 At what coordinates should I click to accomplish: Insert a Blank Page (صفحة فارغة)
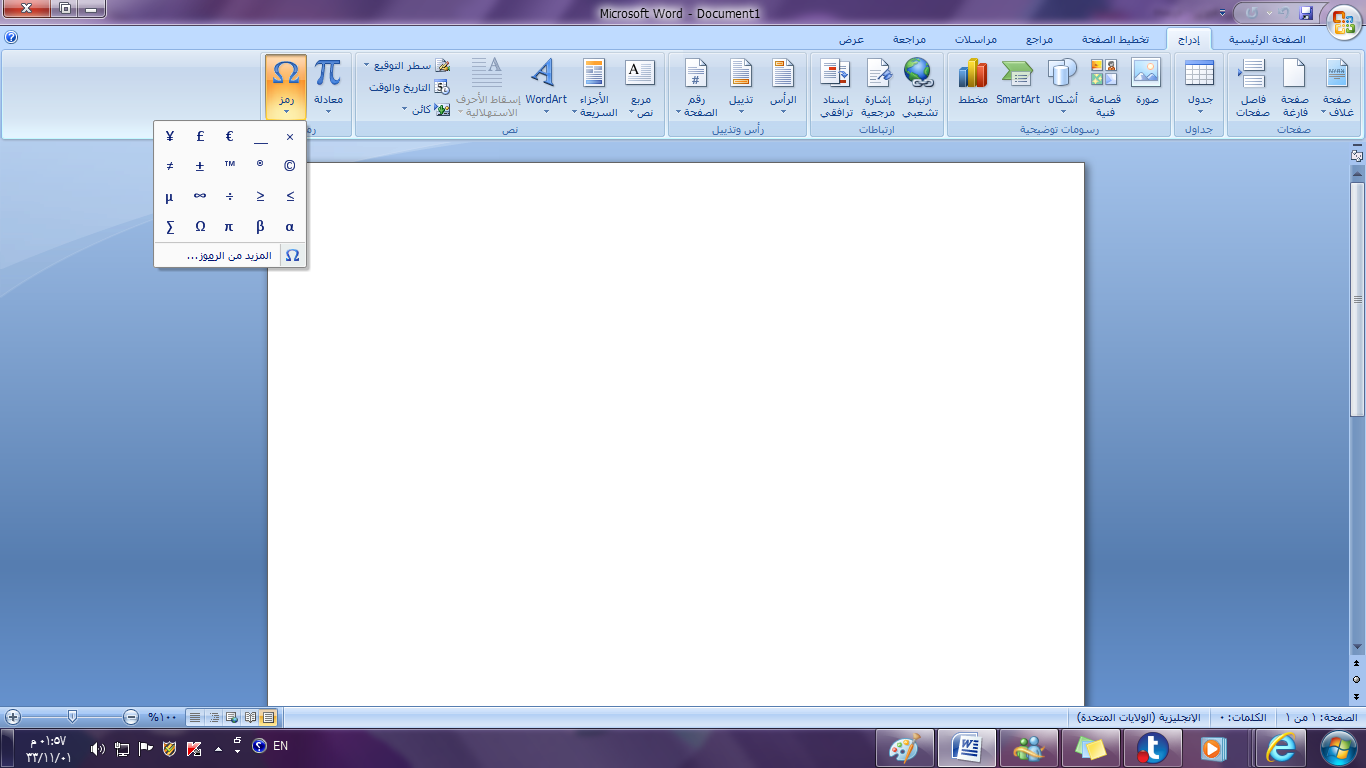1295,87
